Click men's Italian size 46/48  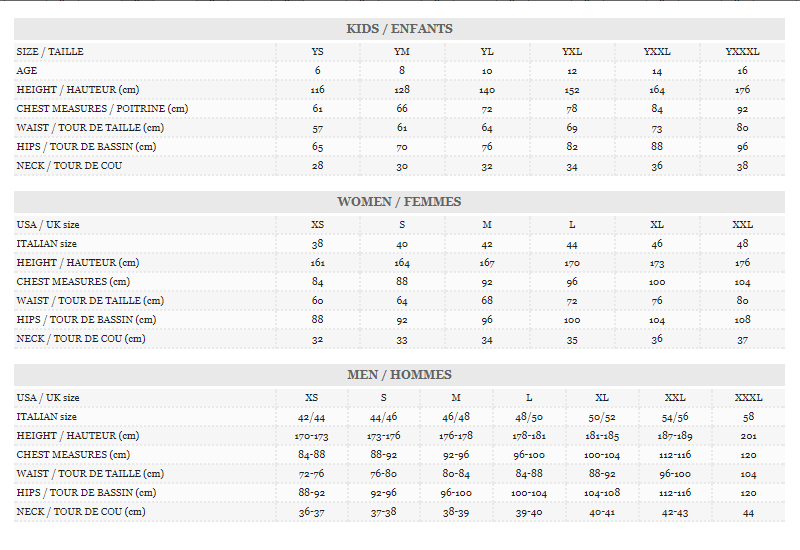pyautogui.click(x=456, y=417)
